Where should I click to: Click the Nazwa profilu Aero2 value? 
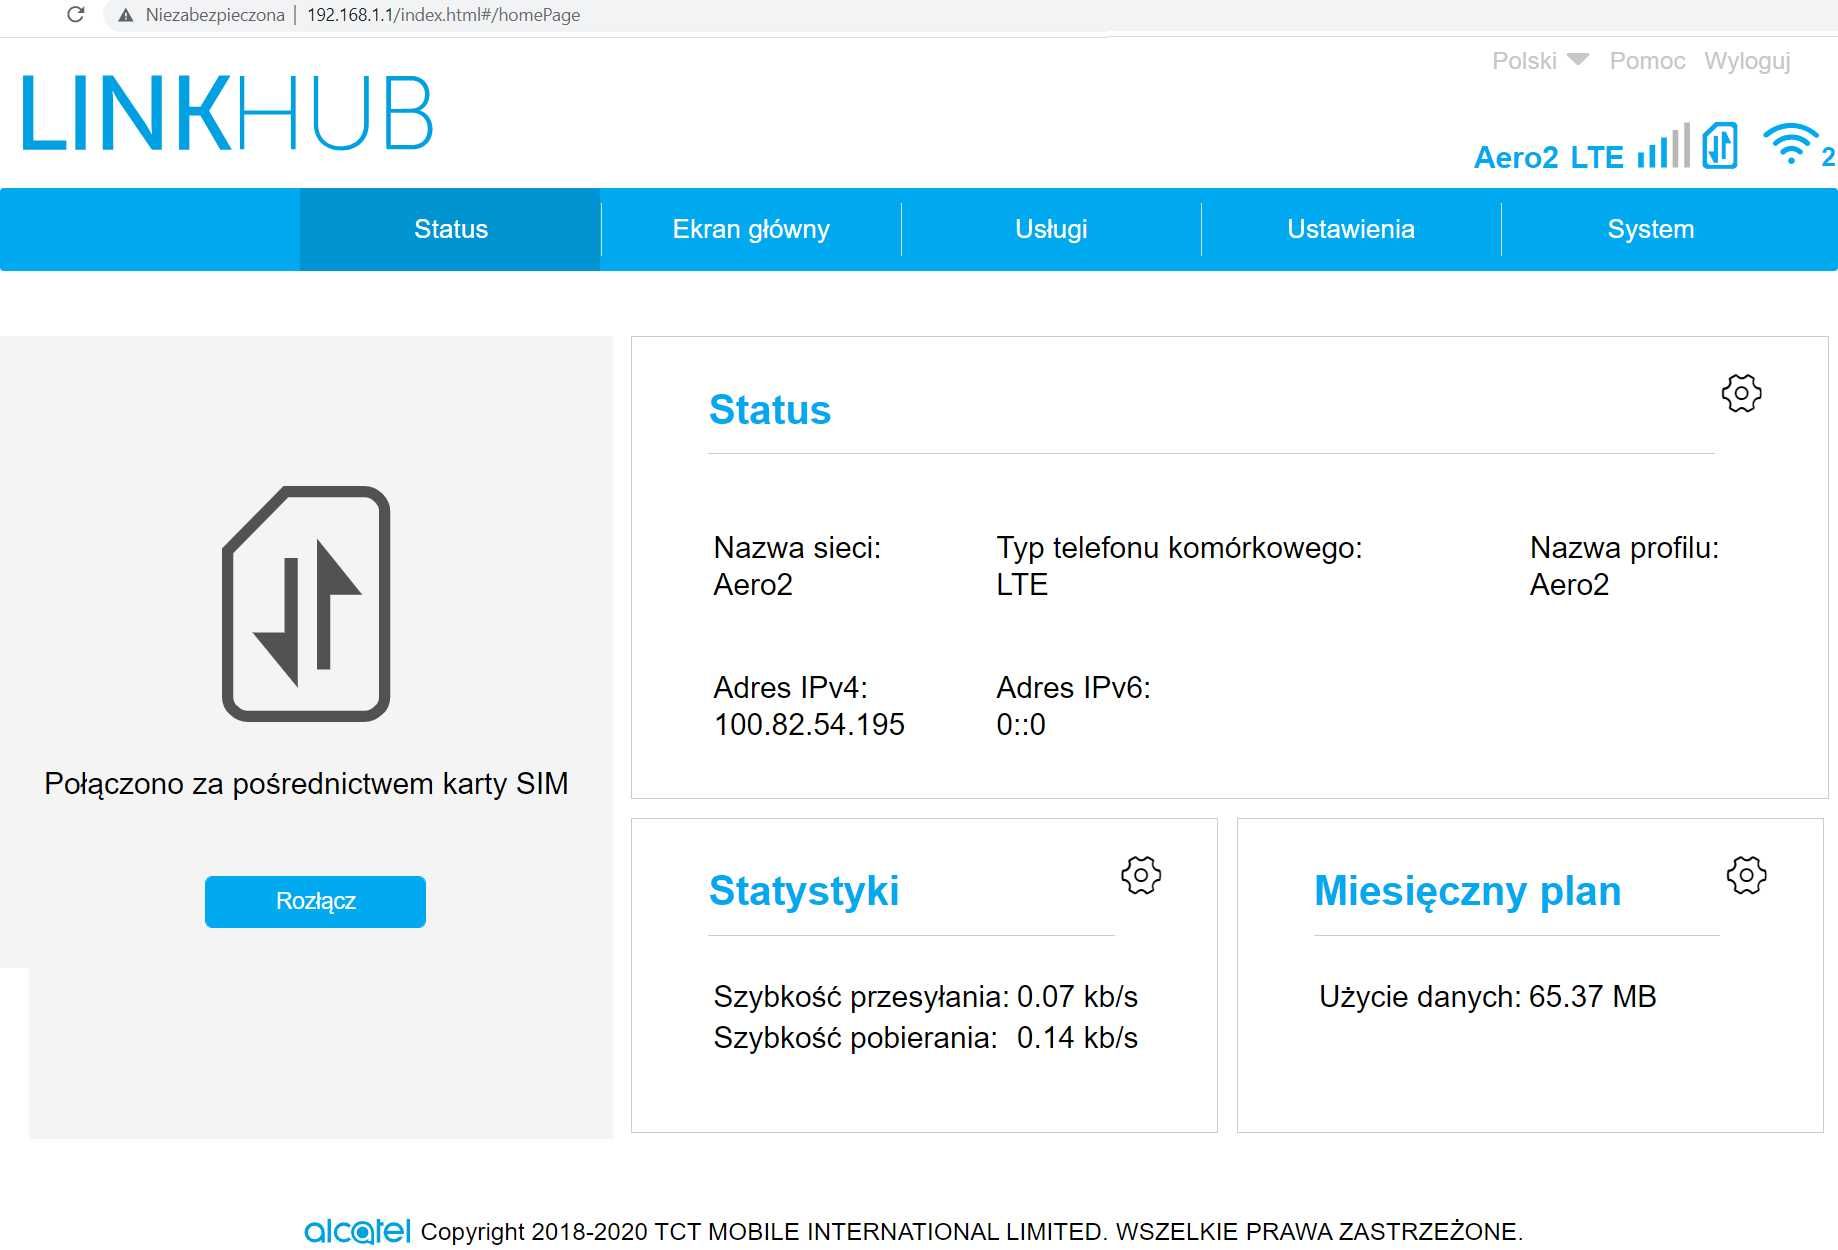tap(1569, 584)
